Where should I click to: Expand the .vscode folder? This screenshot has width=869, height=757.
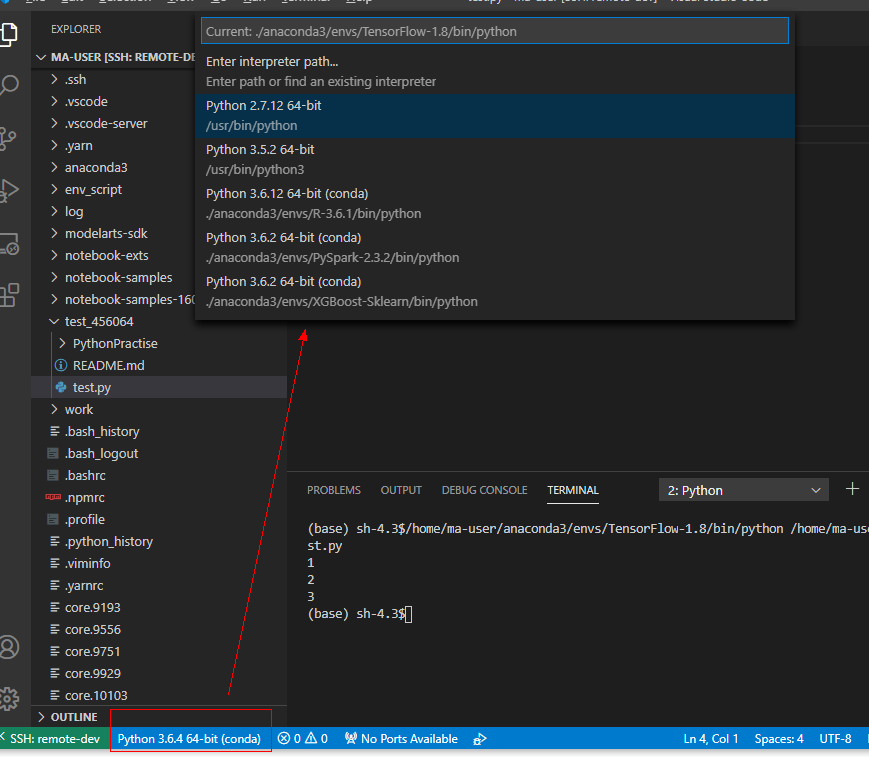coord(114,101)
